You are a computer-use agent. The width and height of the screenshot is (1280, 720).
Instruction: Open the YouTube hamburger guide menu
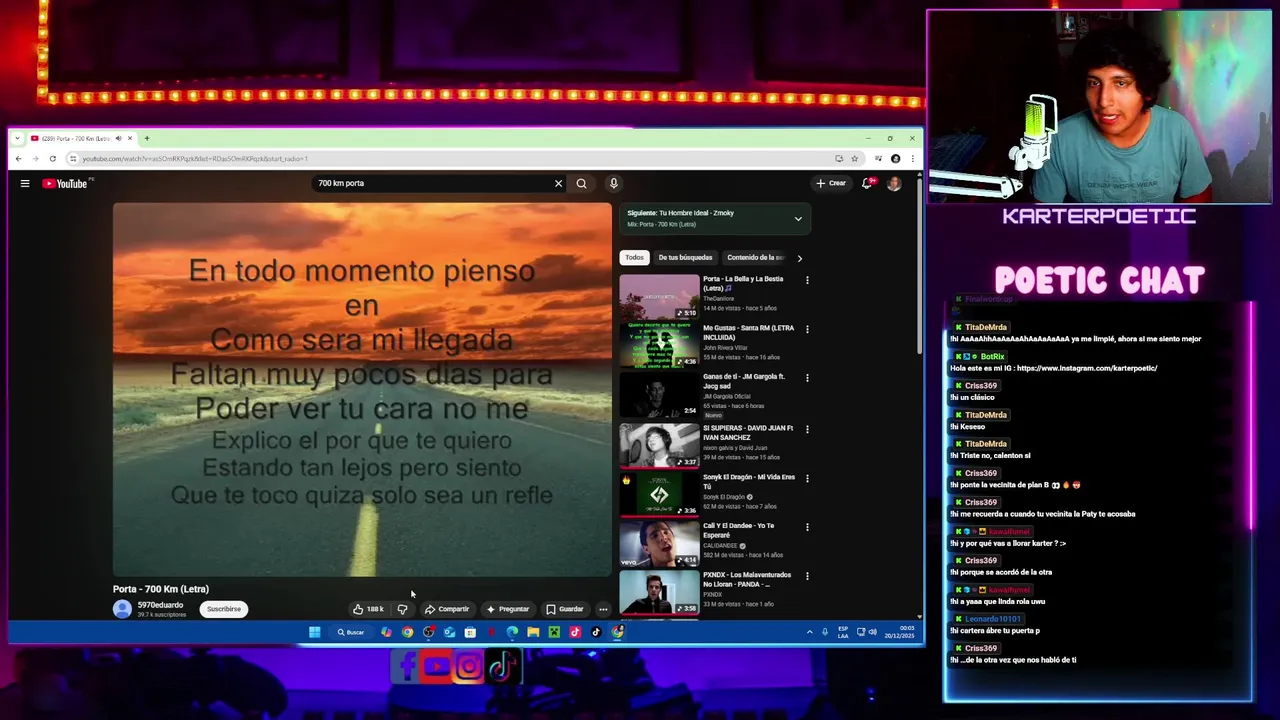click(x=25, y=183)
